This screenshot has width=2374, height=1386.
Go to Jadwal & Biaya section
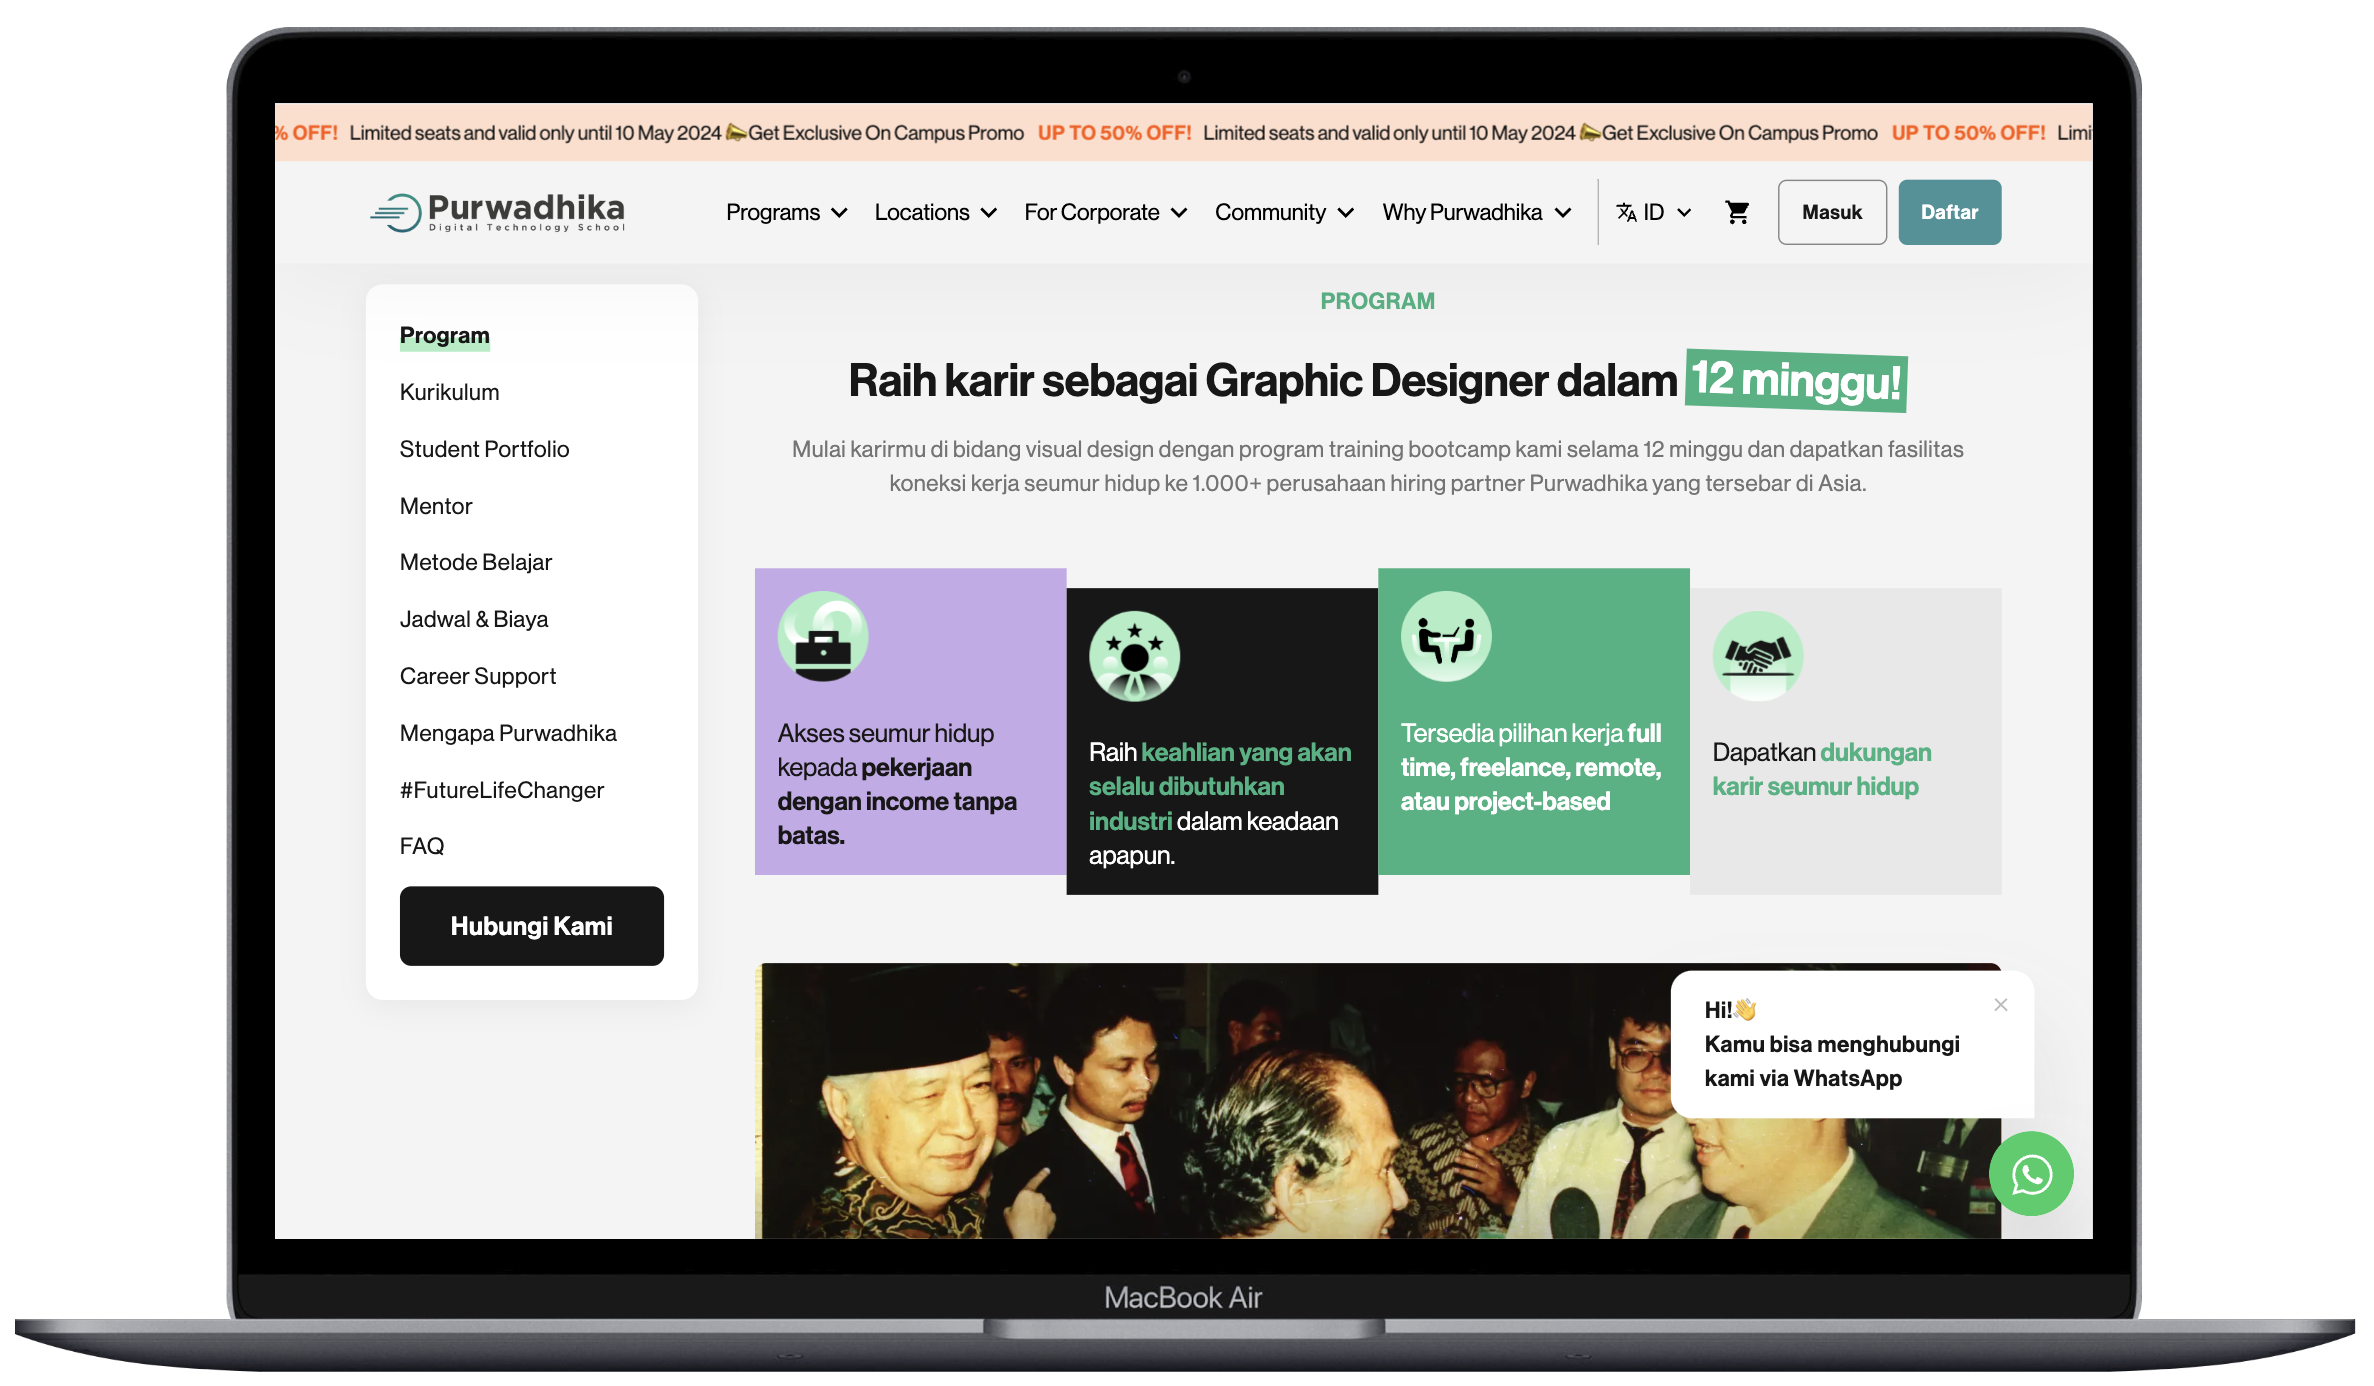473,619
